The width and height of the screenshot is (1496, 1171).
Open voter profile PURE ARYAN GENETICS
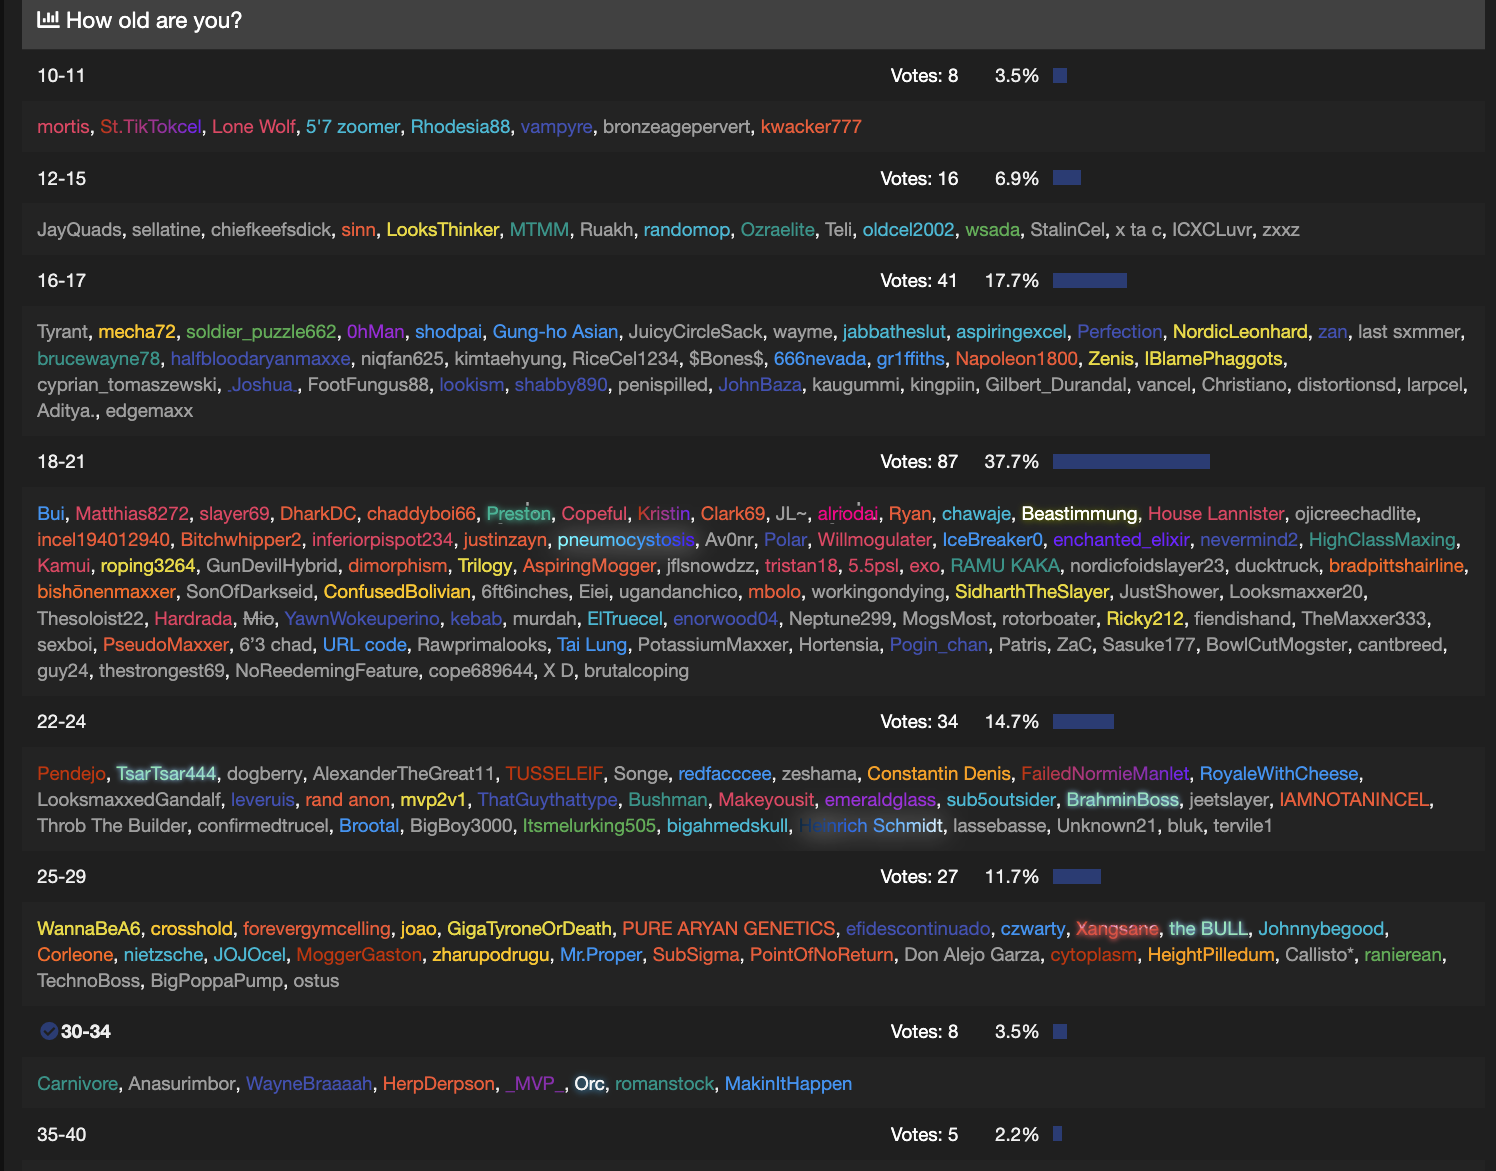coord(729,929)
